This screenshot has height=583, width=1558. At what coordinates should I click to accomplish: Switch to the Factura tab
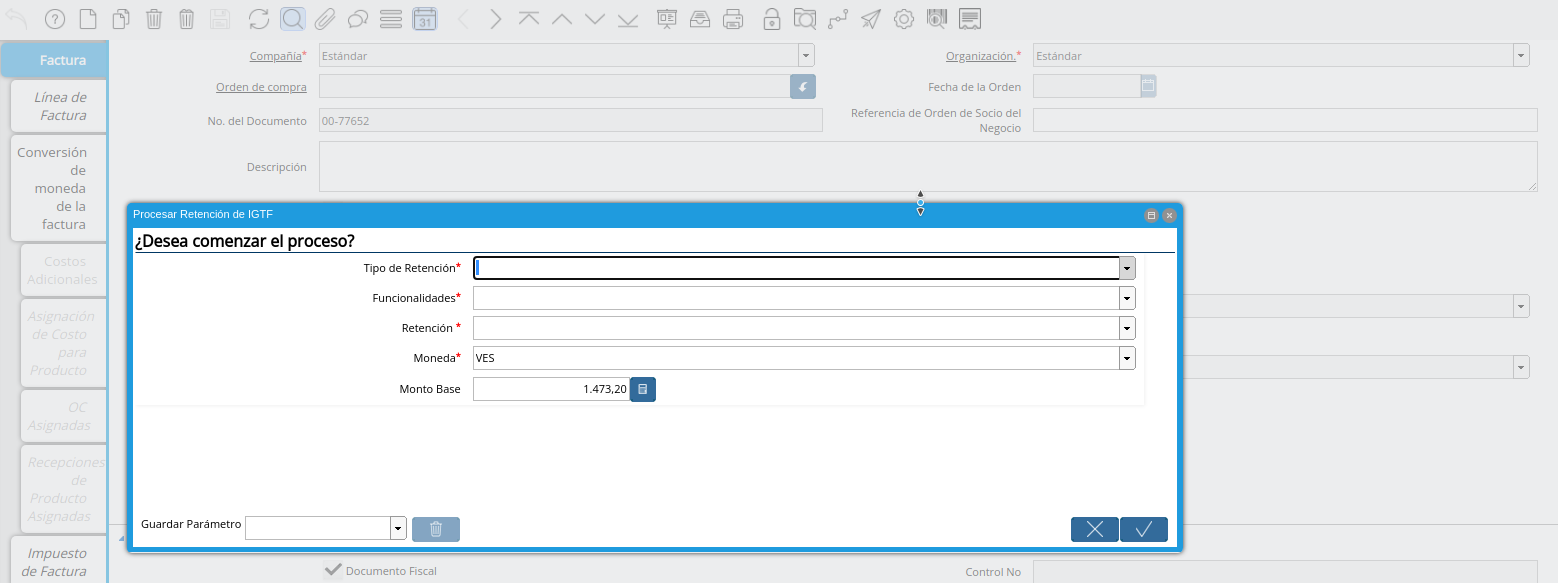point(55,60)
